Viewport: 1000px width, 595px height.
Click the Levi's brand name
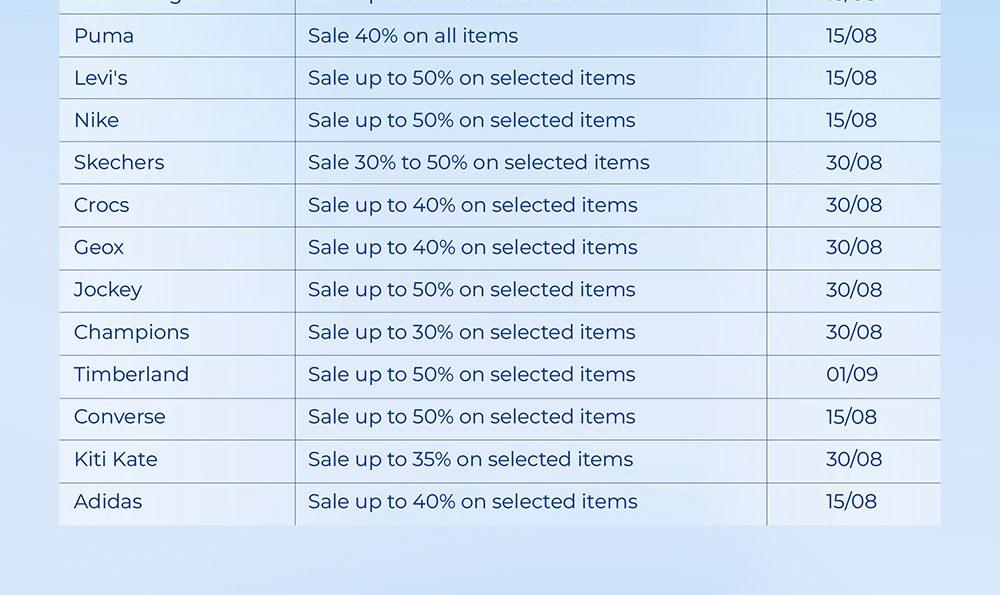[x=101, y=78]
